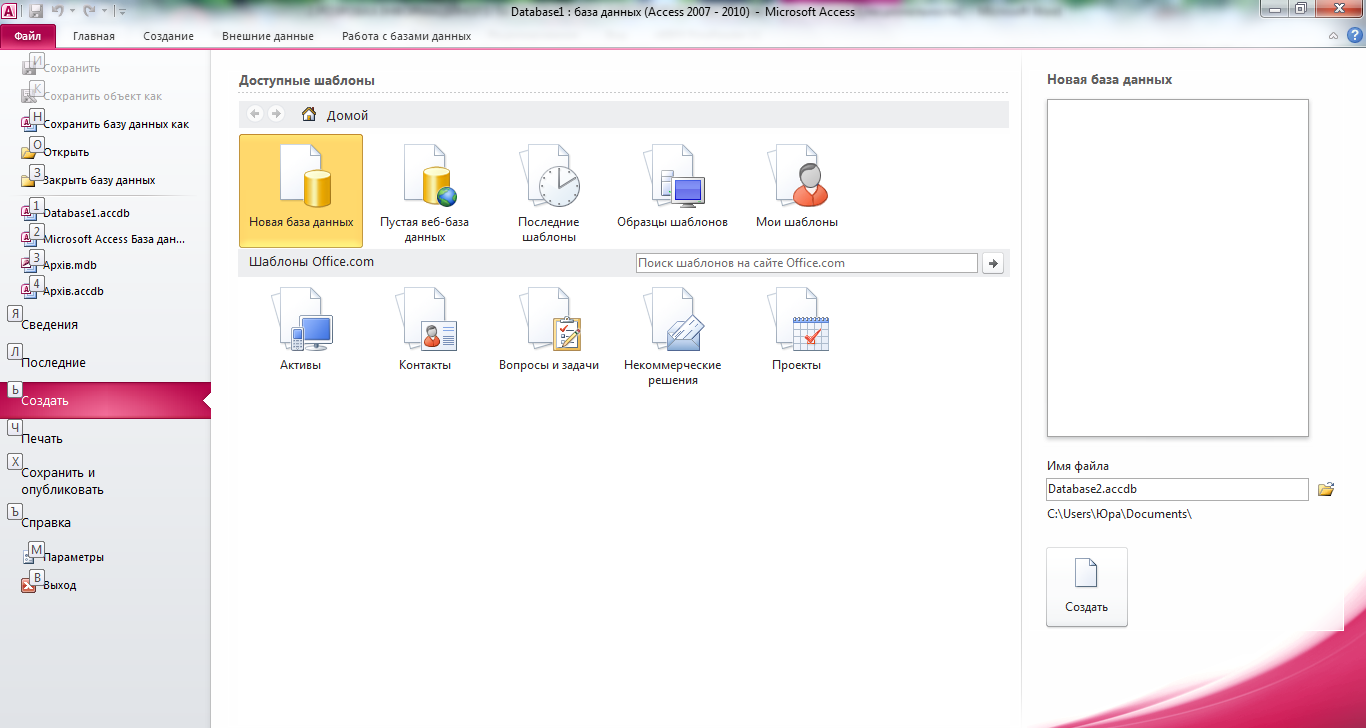
Task: Click Save icon in Quick Access Toolbar
Action: [36, 11]
